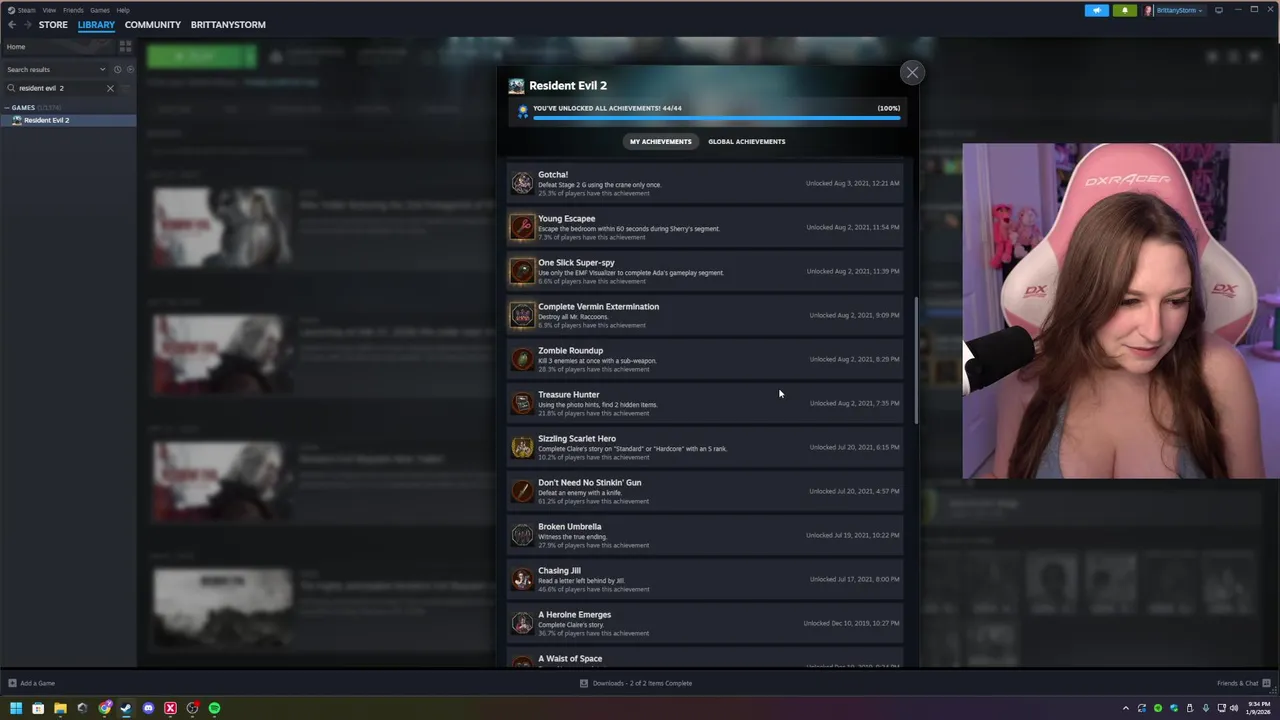Click the achievements progress bar
1280x720 pixels.
point(716,118)
